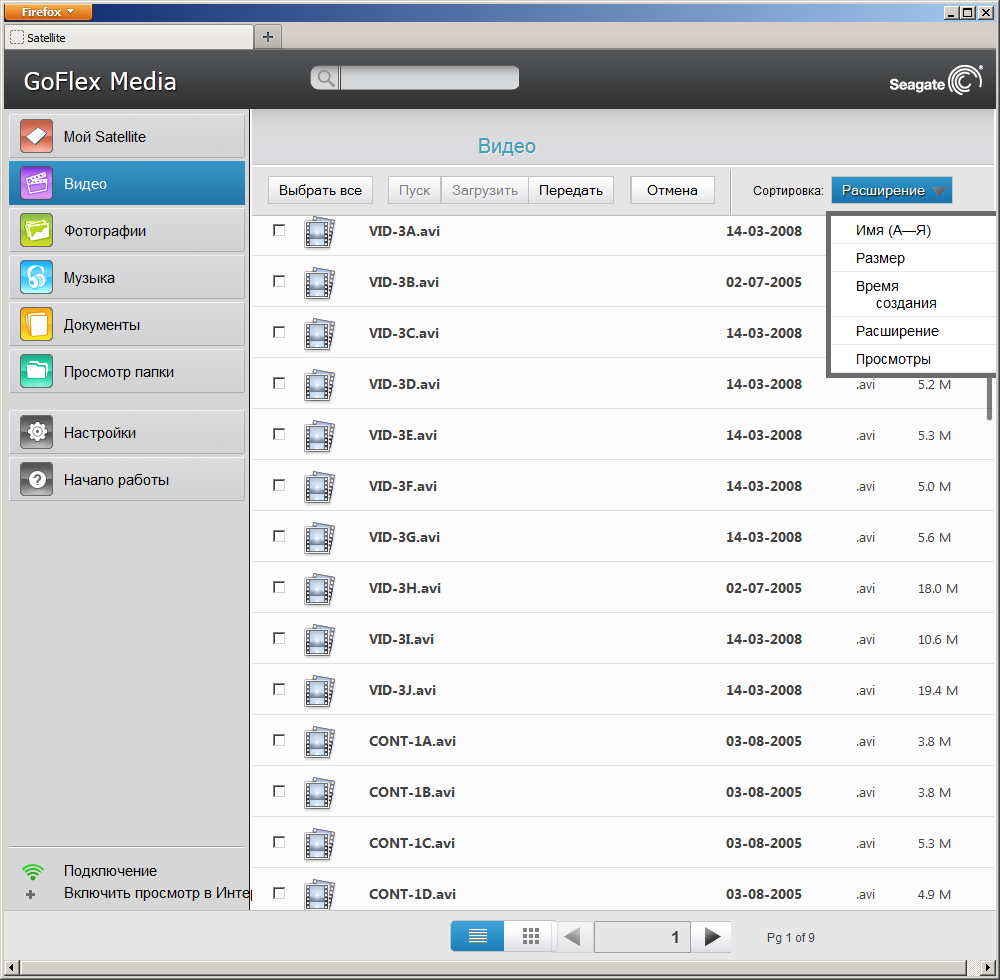The height and width of the screenshot is (980, 1000).
Task: Click the film icon of VID-3E.avi
Action: point(319,436)
